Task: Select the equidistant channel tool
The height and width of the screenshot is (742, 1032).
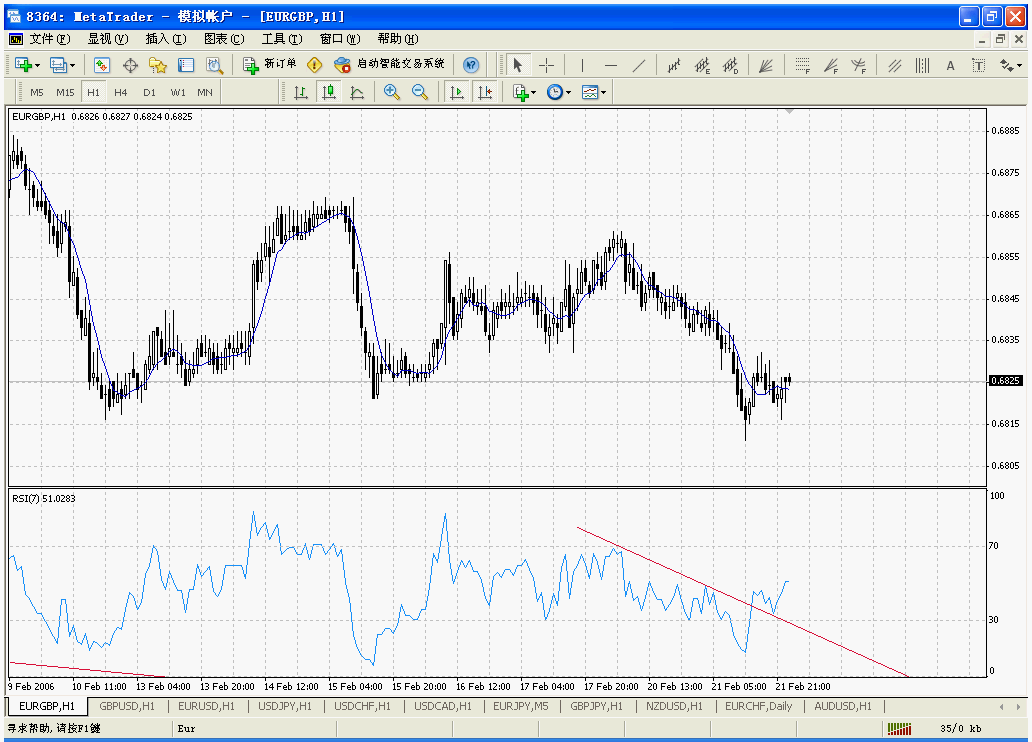Action: point(674,65)
